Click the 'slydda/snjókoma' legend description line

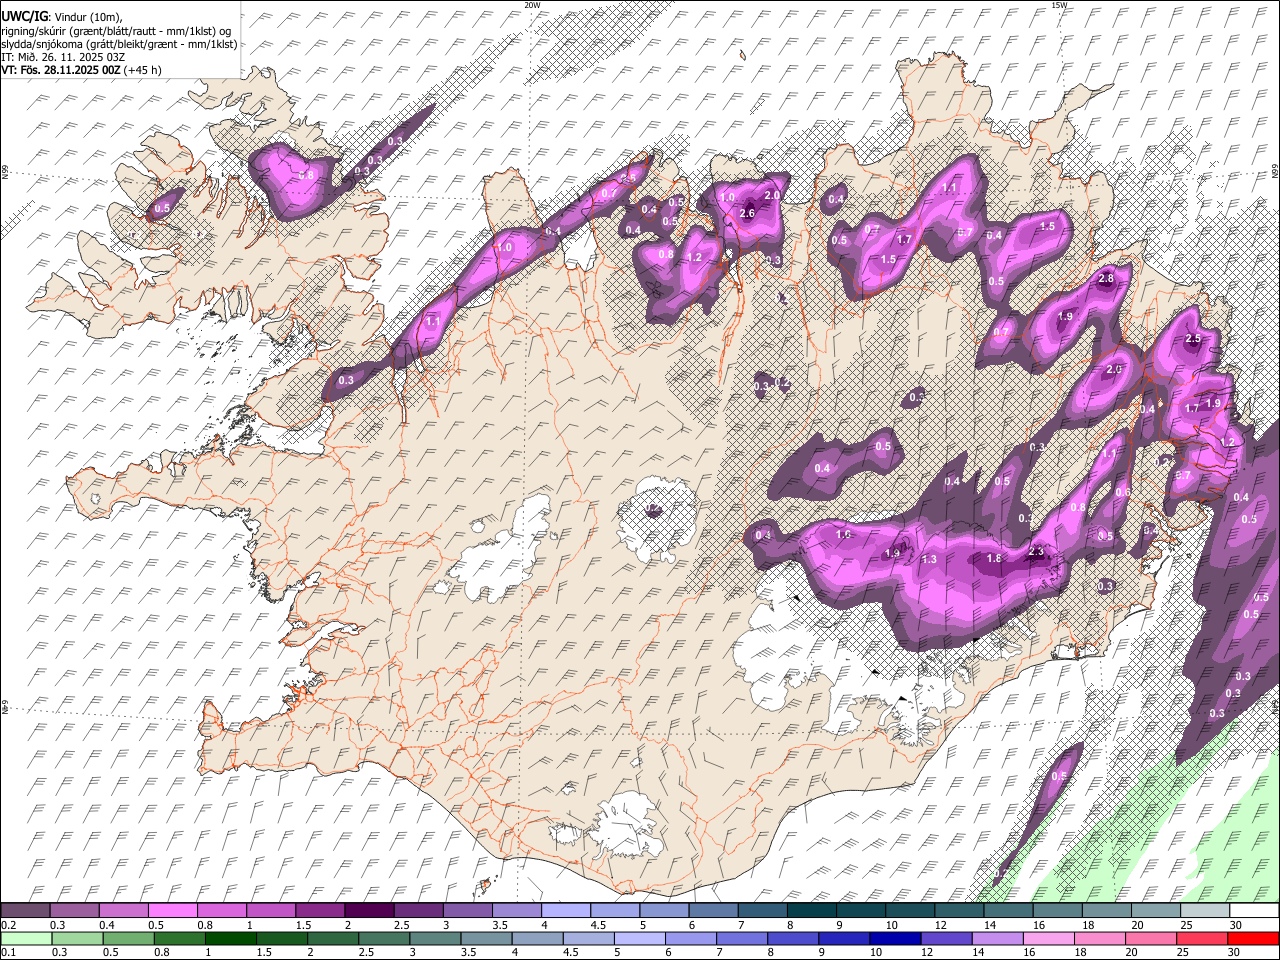click(x=119, y=44)
